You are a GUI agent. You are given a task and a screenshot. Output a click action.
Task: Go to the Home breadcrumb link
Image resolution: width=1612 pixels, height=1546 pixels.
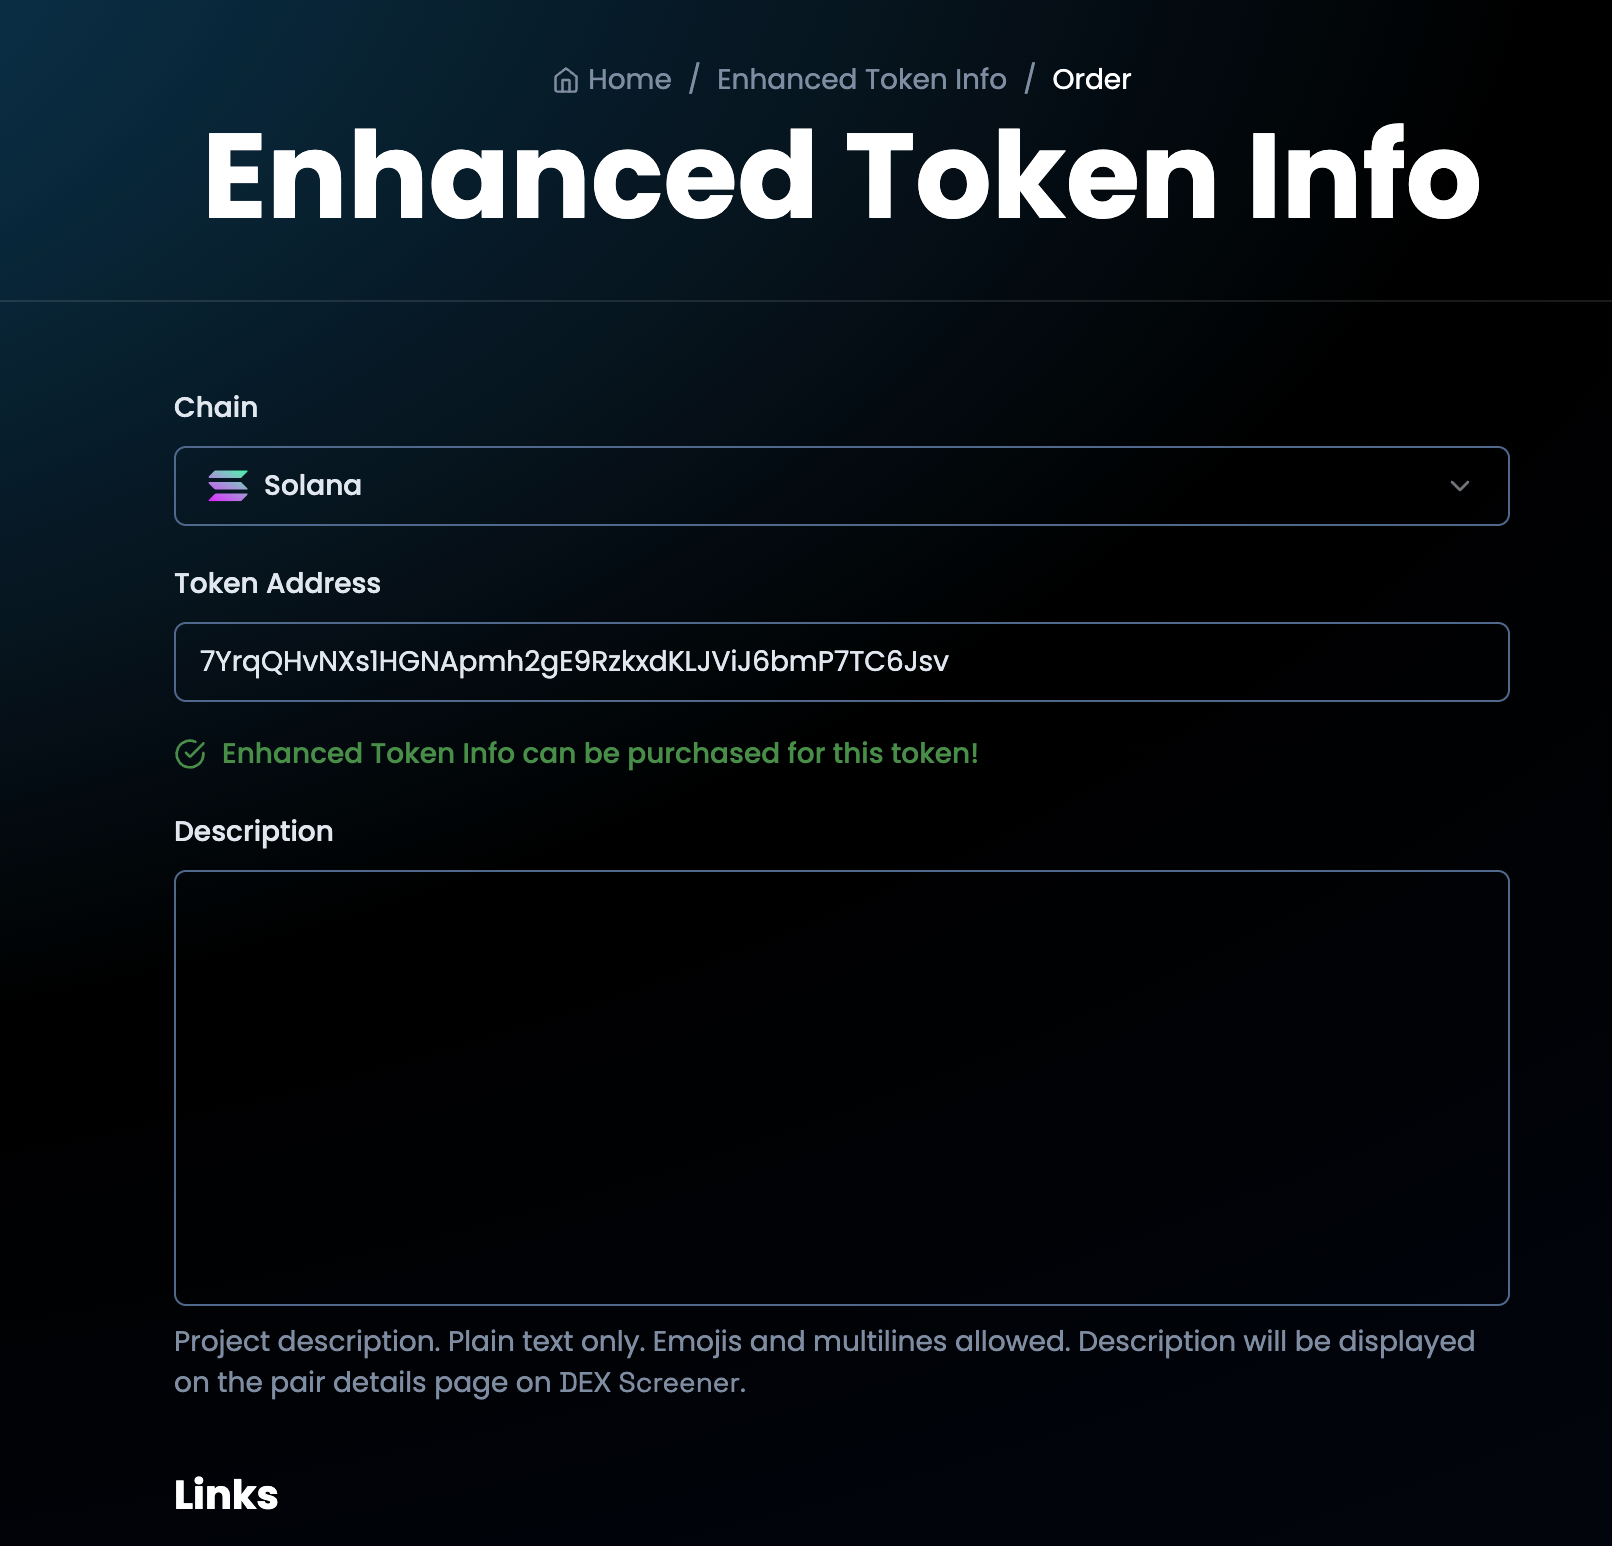coord(629,79)
